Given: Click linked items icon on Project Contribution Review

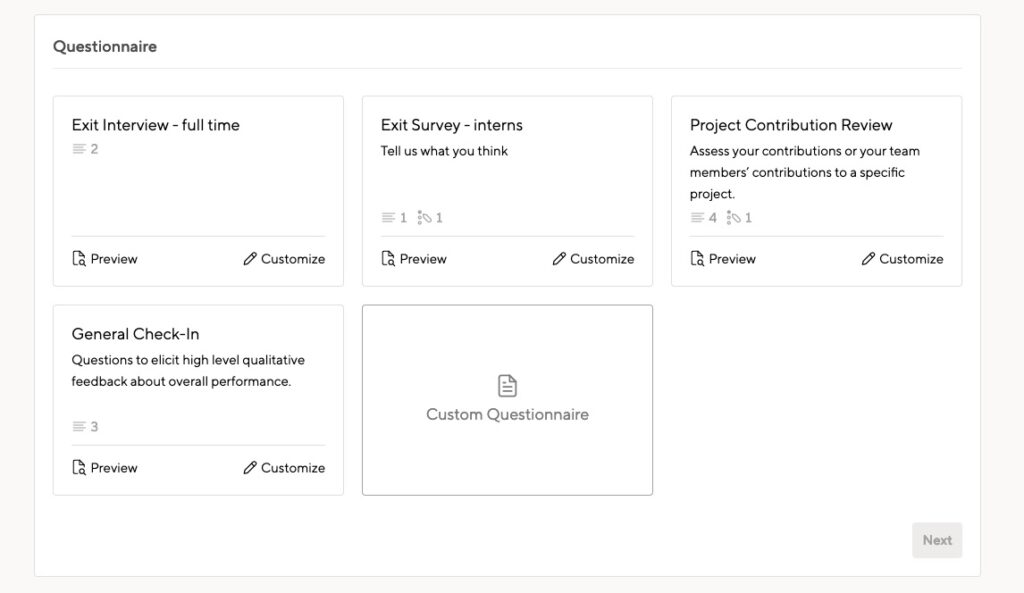Looking at the screenshot, I should tap(733, 217).
